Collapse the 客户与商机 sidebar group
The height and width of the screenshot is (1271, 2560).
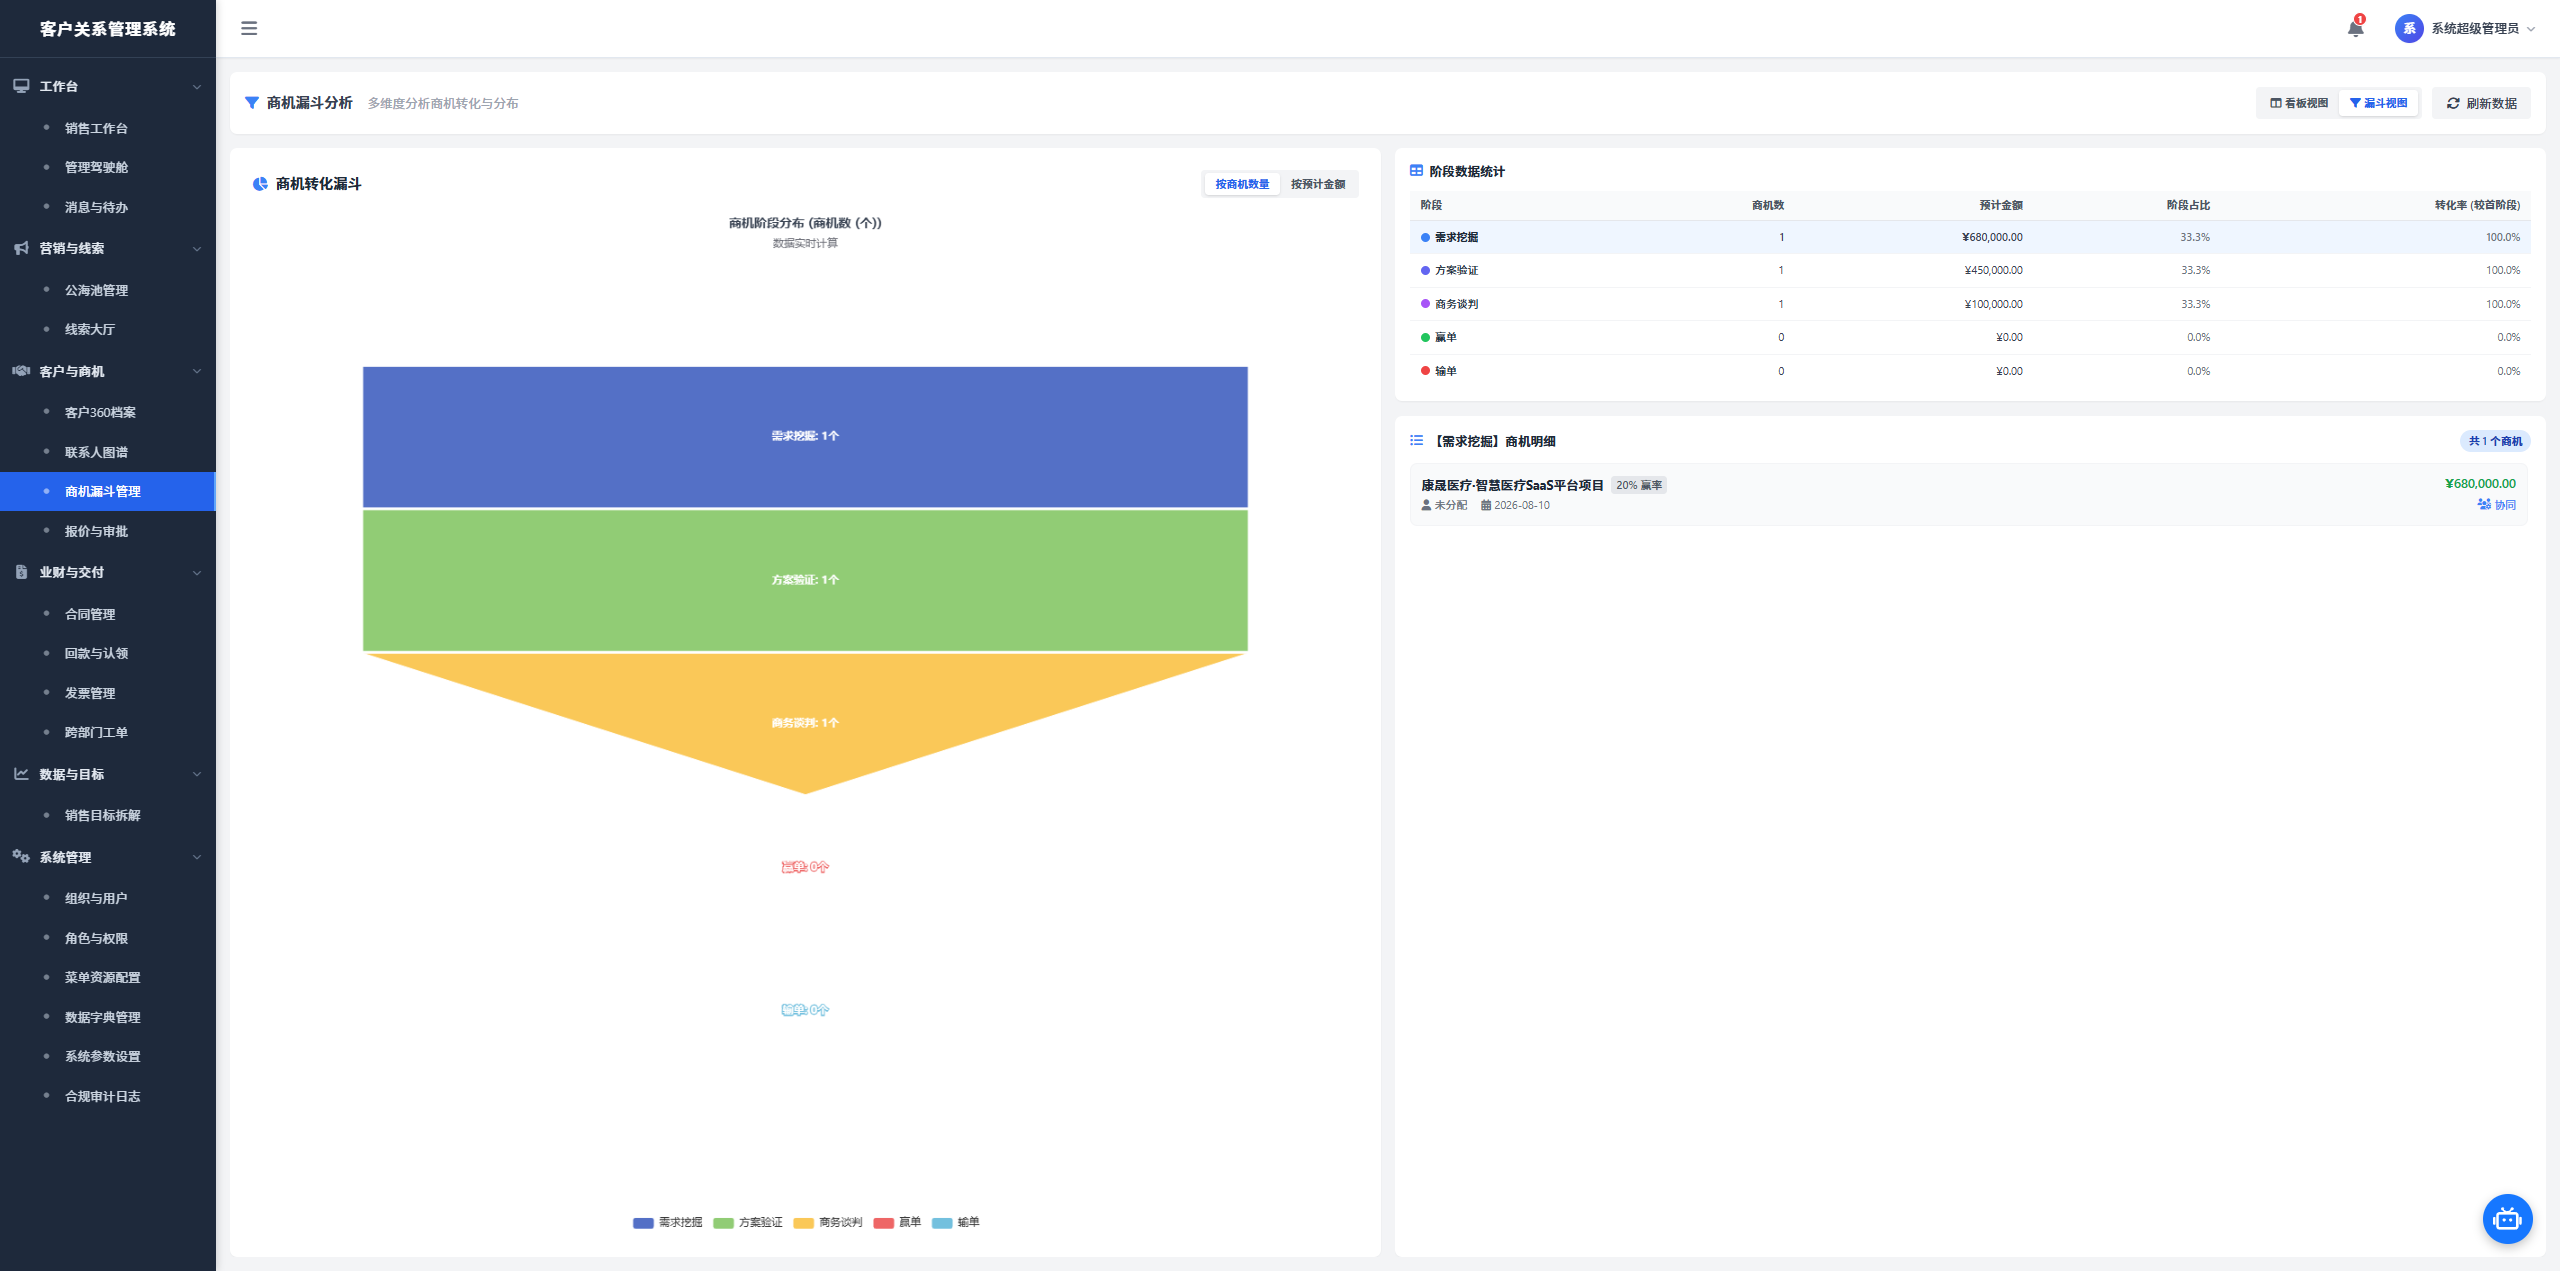[197, 371]
